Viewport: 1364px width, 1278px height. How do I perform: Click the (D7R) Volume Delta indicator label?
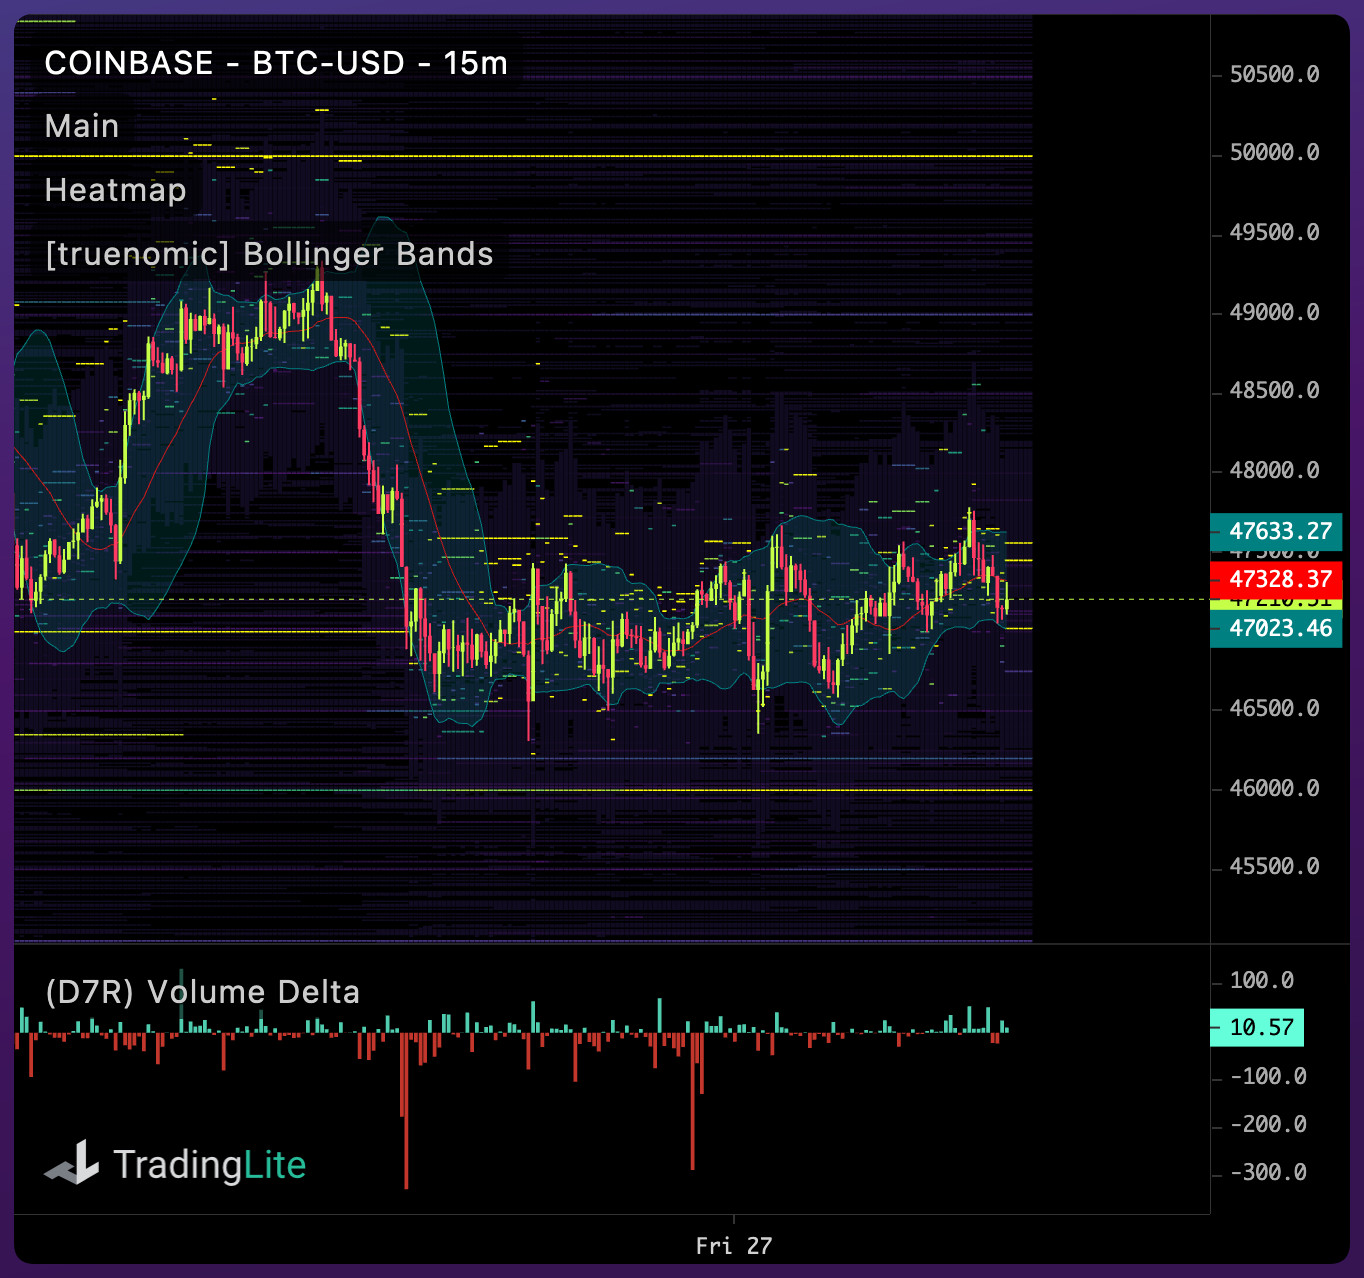click(202, 992)
